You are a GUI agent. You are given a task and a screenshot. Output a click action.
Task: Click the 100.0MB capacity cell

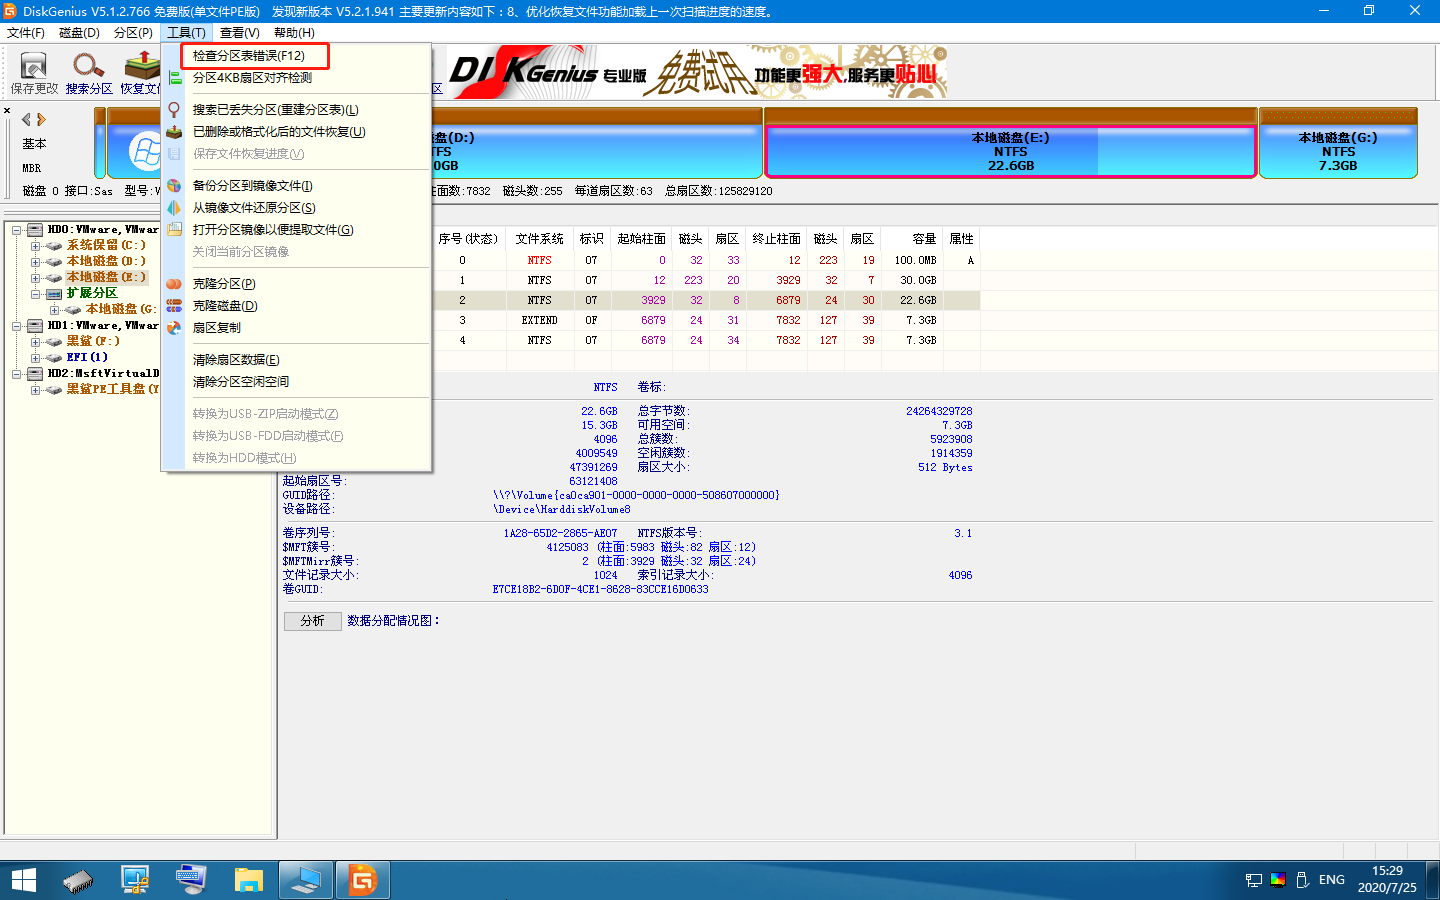pos(915,261)
